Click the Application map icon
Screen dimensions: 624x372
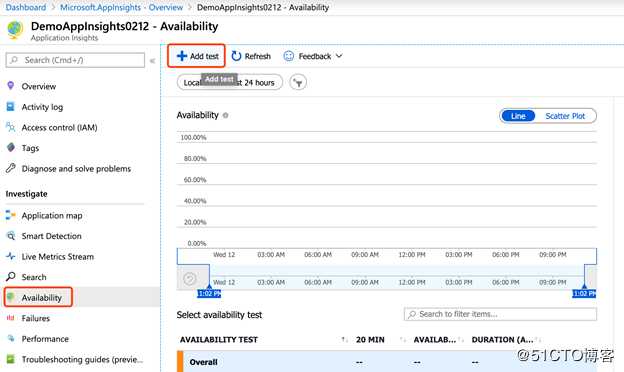pos(10,215)
